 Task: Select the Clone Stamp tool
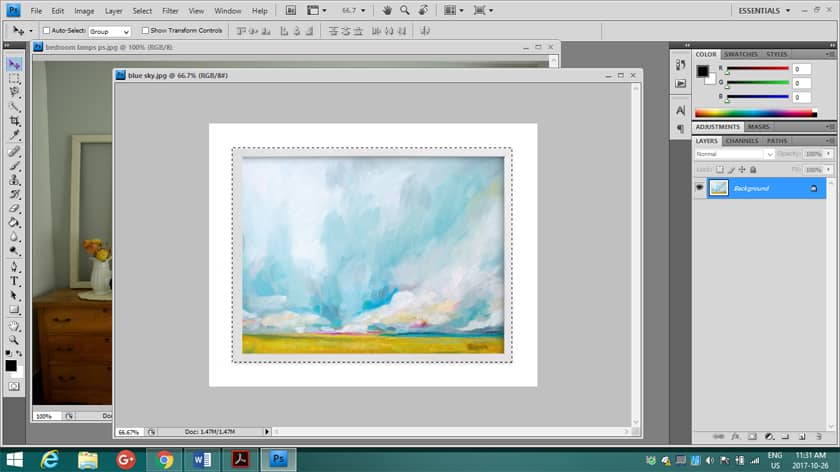pos(14,179)
